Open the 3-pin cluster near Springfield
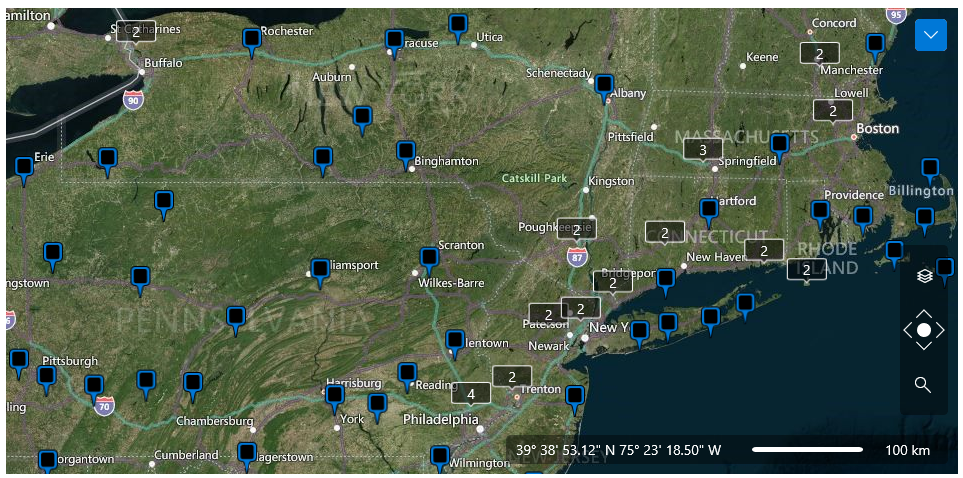This screenshot has height=478, width=963. [703, 150]
